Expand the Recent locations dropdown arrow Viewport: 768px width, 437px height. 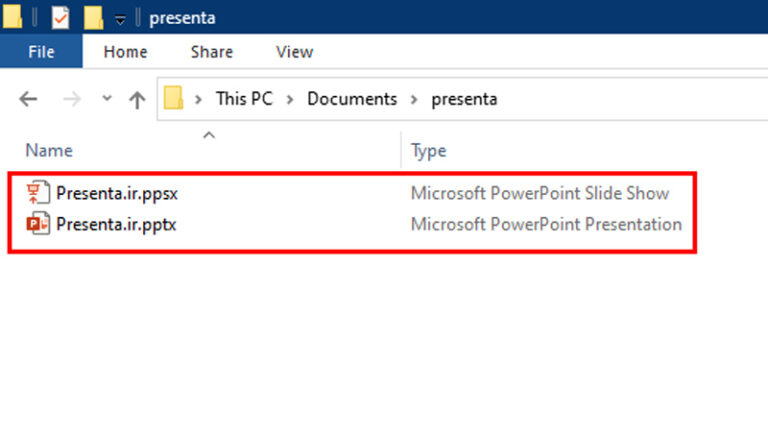tap(107, 99)
